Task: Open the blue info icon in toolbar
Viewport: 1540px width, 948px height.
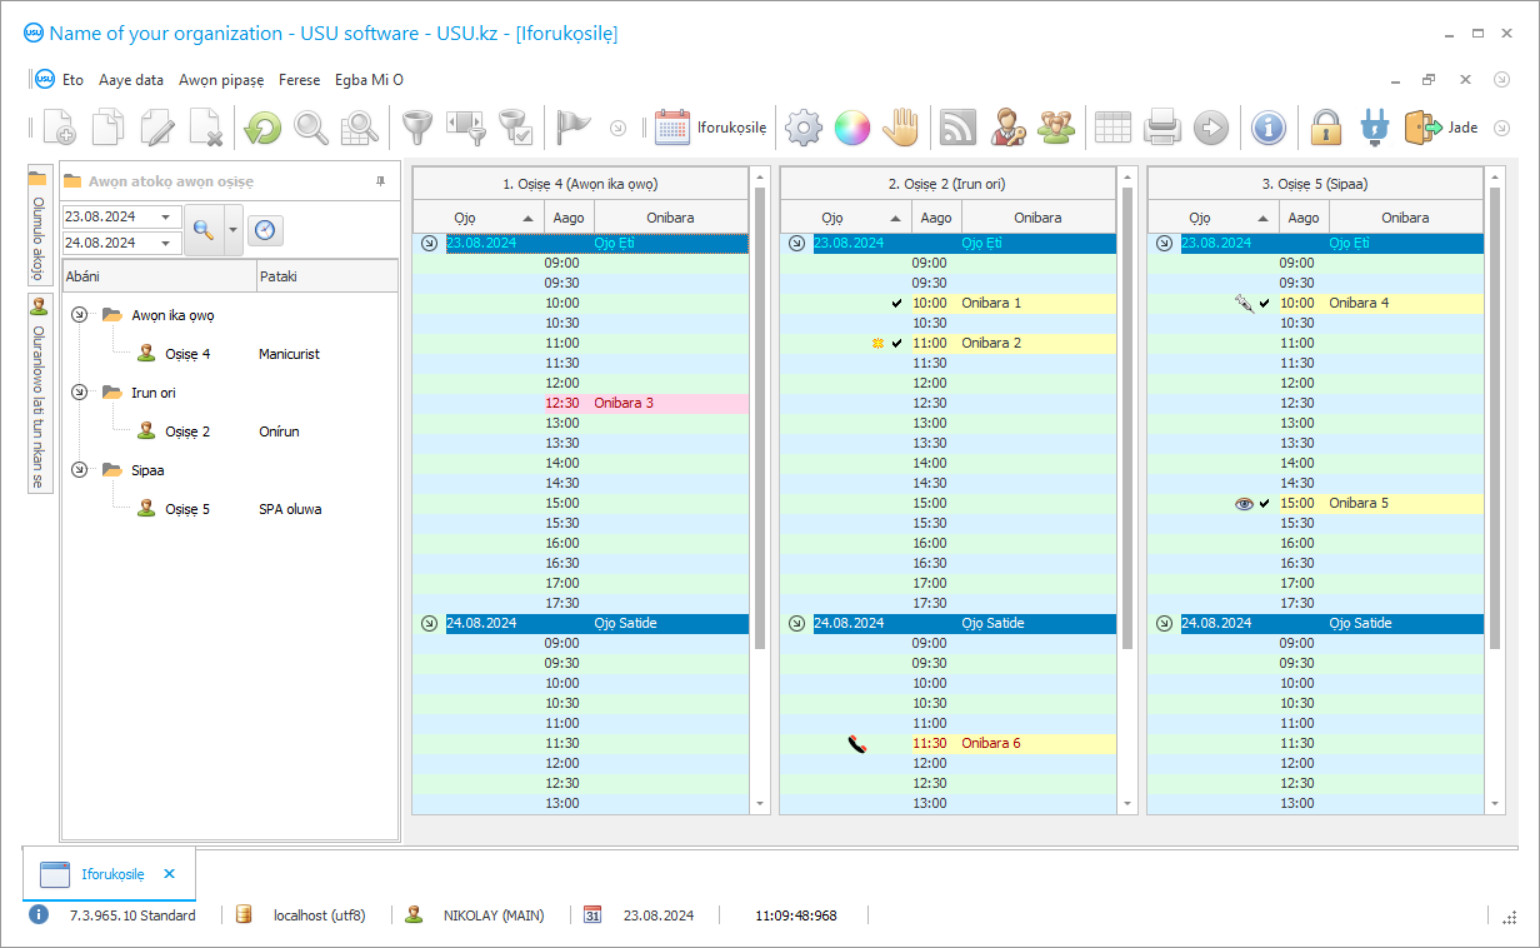Action: pos(1268,128)
